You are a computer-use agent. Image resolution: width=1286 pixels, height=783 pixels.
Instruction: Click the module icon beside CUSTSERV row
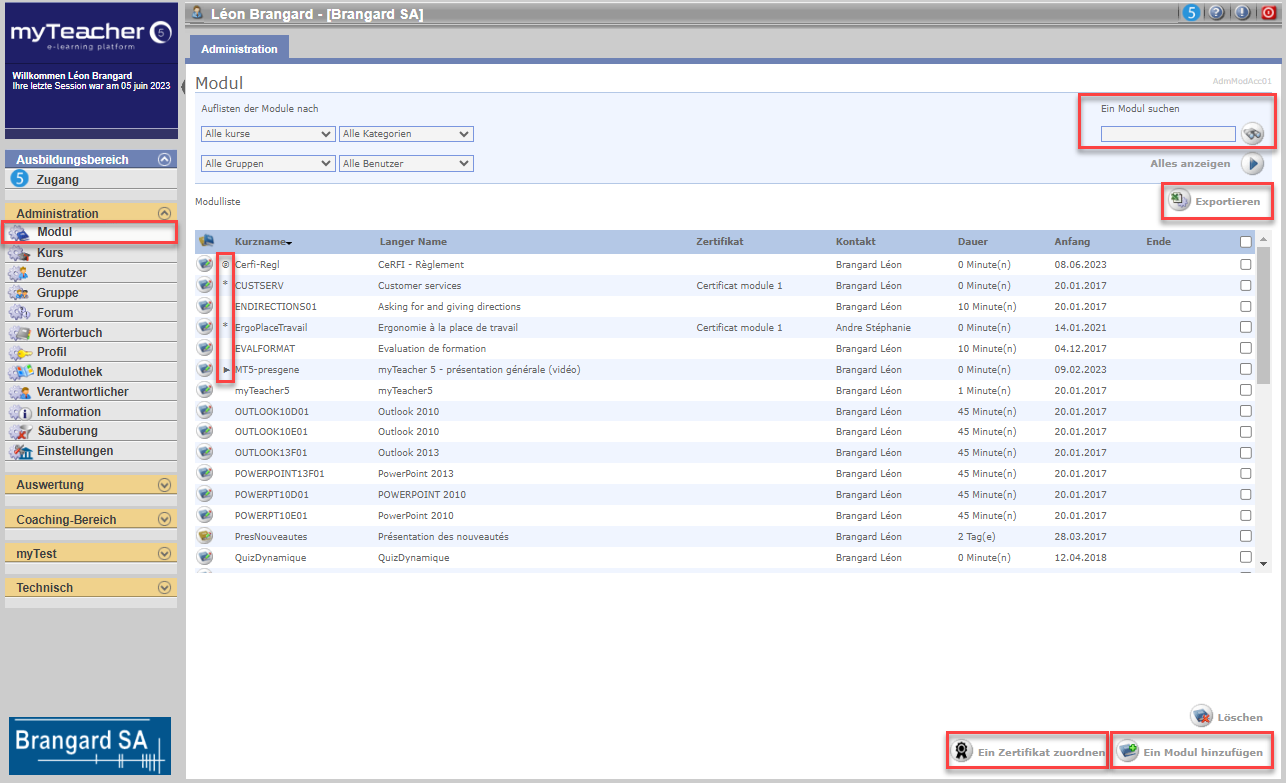(x=205, y=286)
